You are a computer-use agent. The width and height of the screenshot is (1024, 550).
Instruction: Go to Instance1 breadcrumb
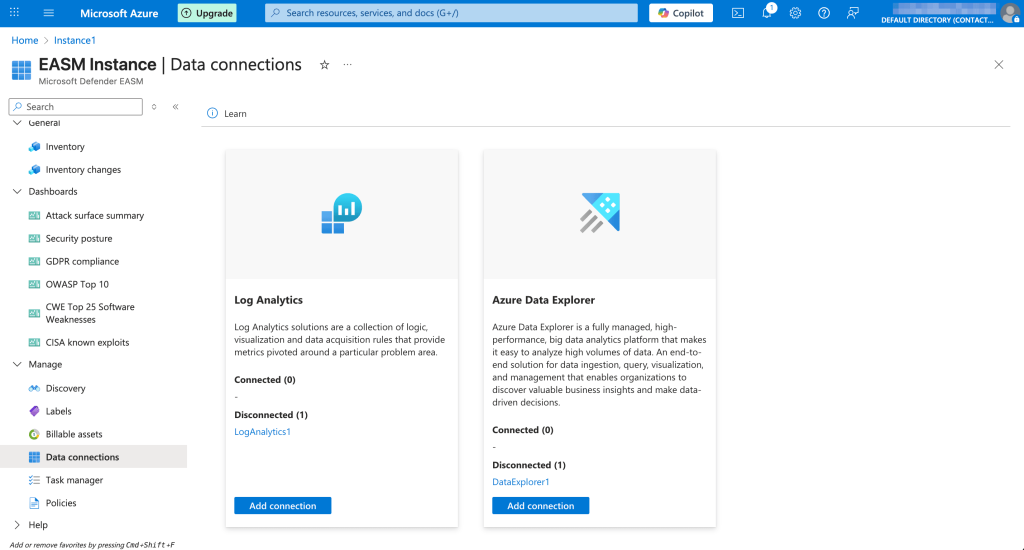click(74, 40)
